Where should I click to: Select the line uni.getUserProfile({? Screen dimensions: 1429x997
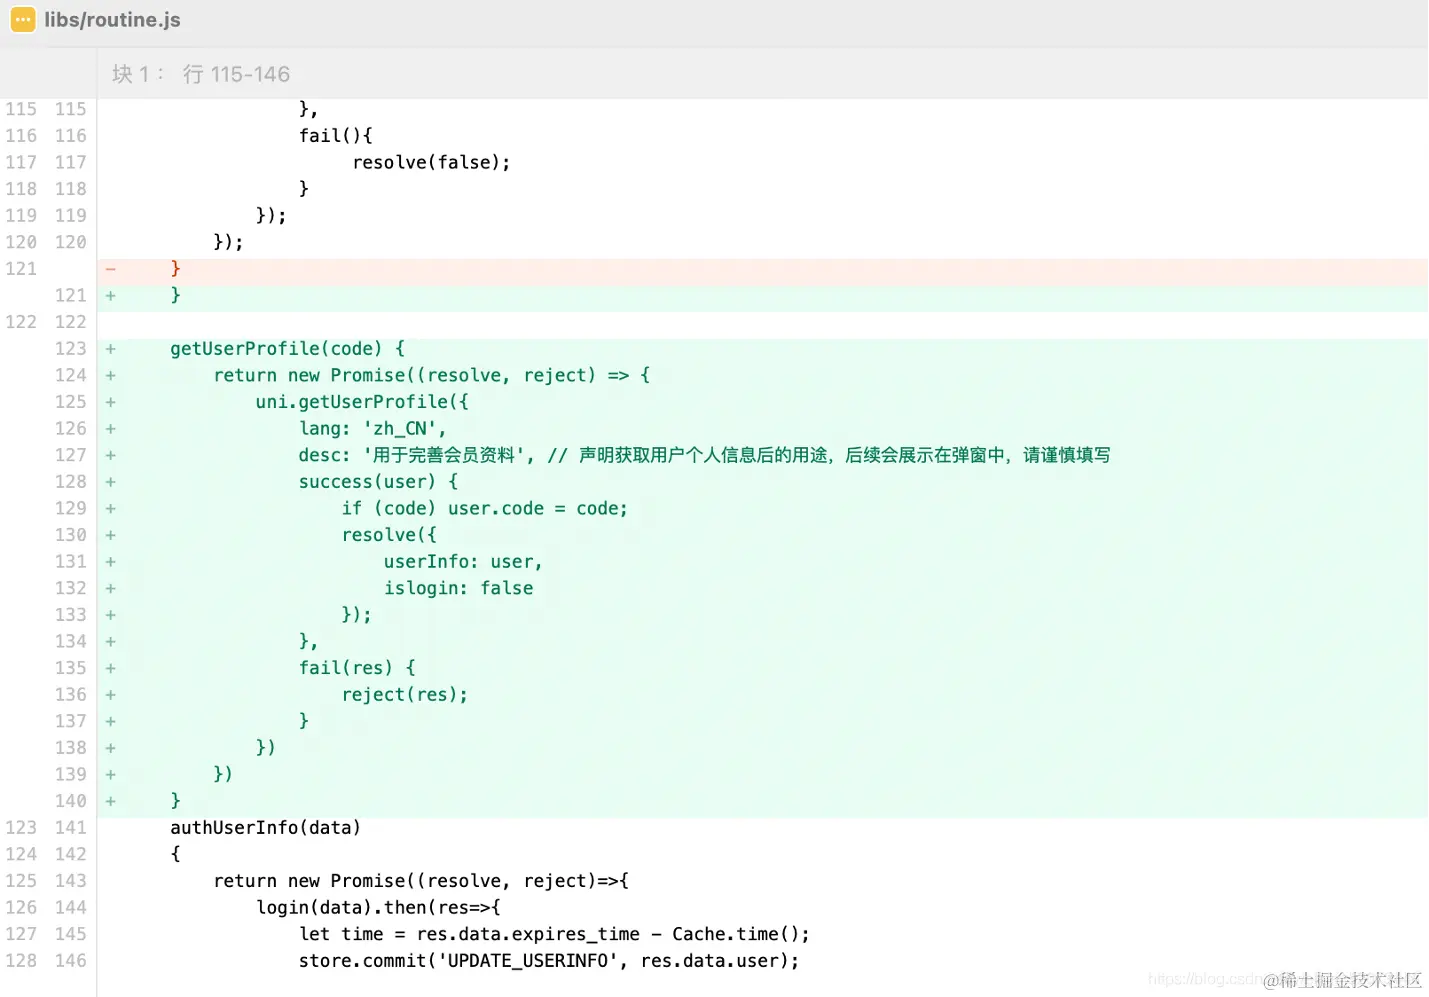362,401
